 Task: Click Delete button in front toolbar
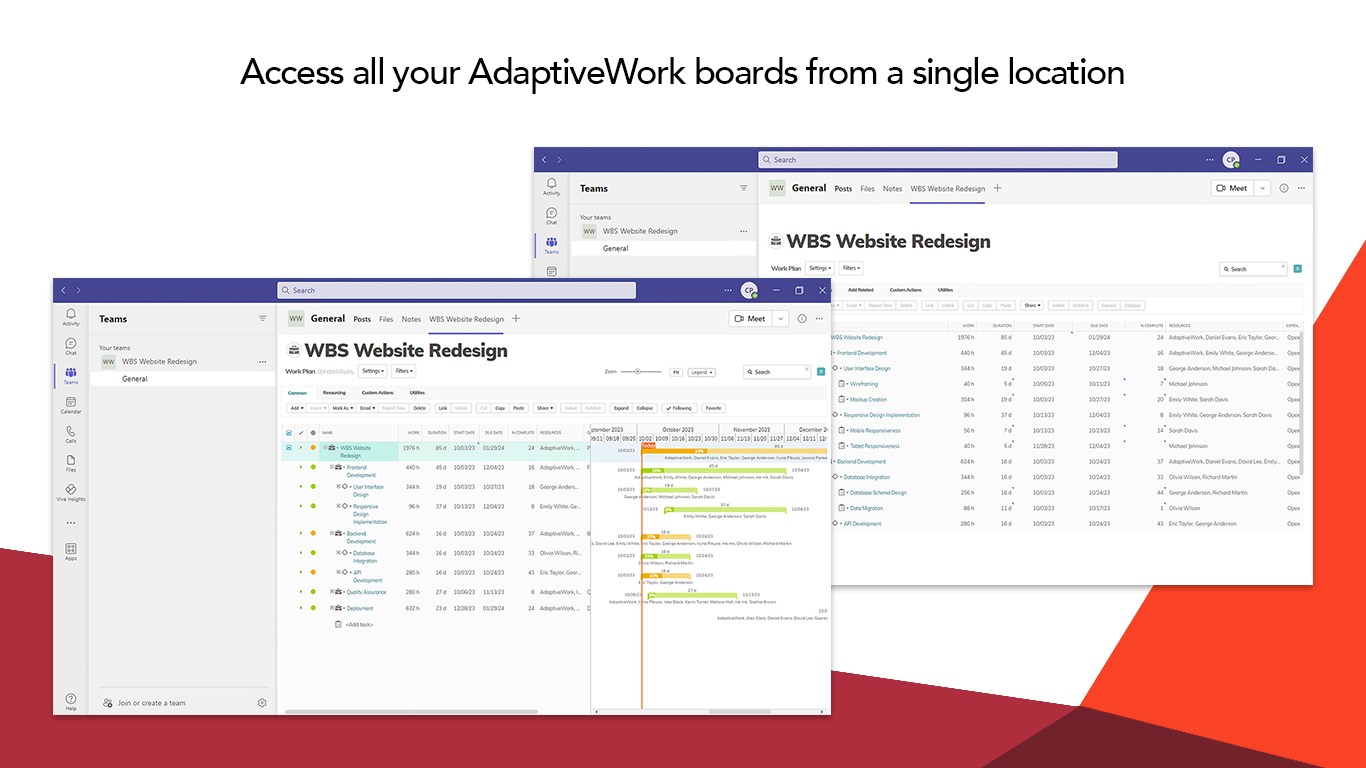tap(420, 408)
